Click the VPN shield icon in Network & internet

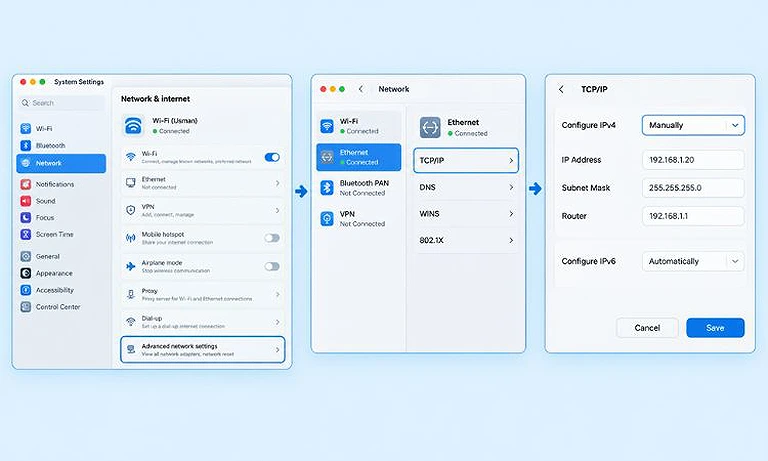point(131,210)
